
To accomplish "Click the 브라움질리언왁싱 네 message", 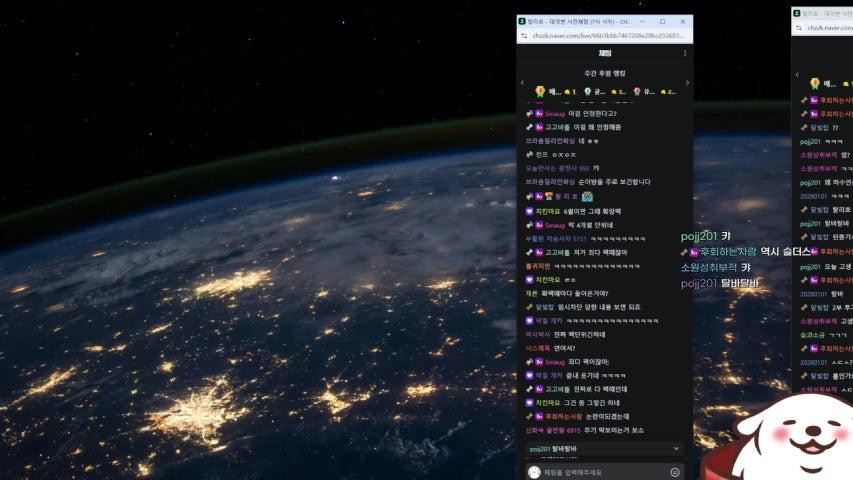I will tap(562, 141).
